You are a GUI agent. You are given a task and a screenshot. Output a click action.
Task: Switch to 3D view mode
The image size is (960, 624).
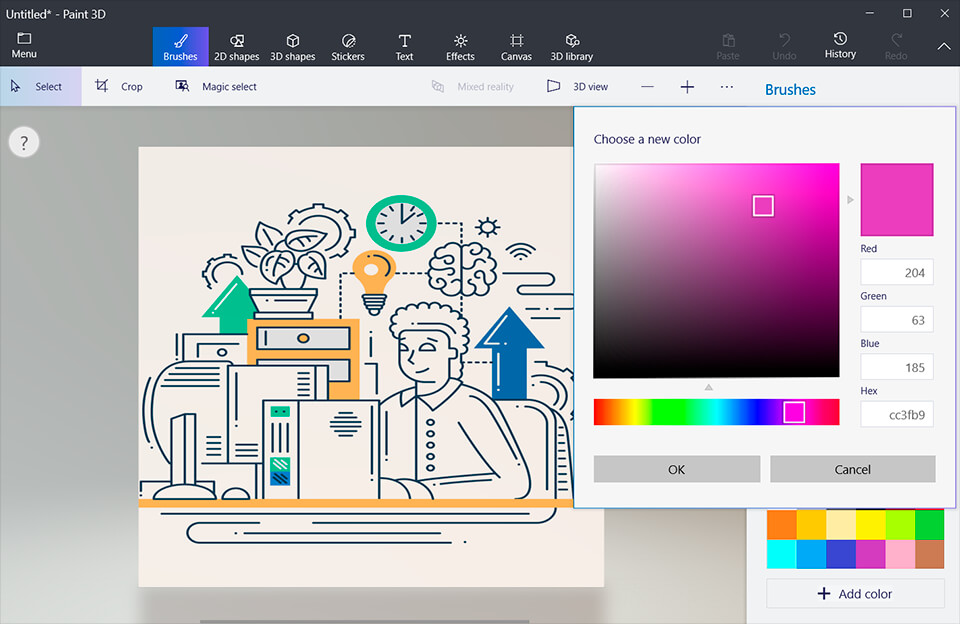578,86
